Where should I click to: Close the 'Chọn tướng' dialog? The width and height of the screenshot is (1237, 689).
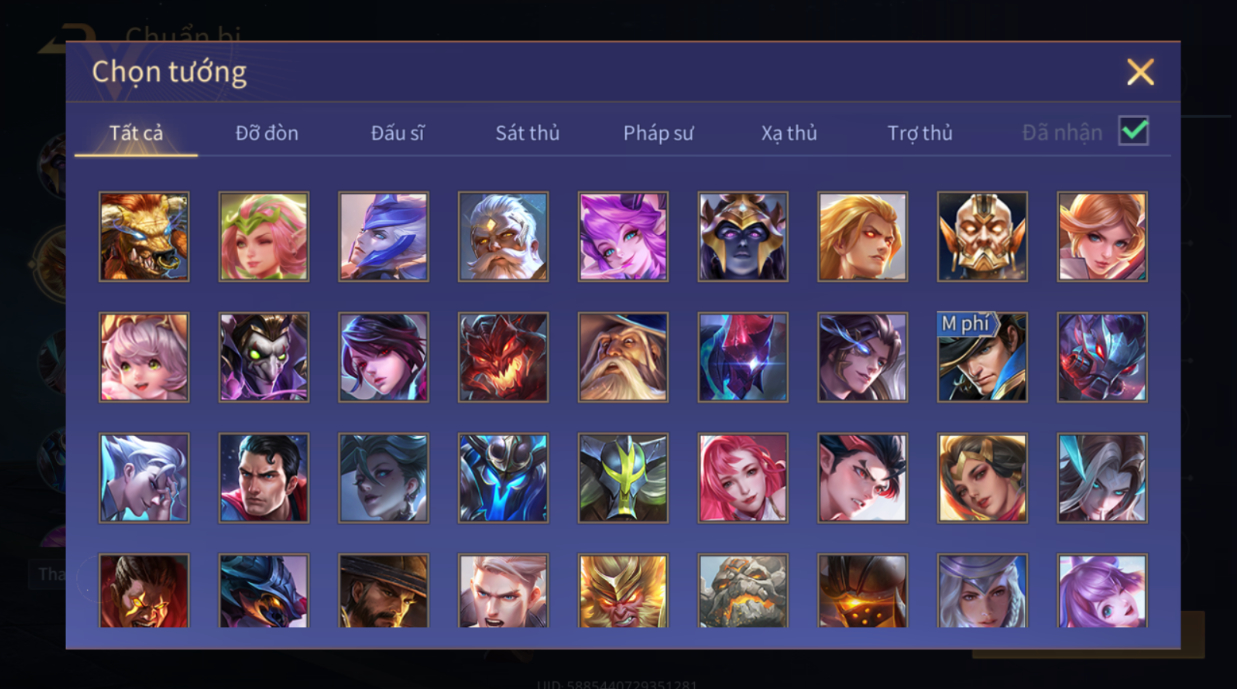click(x=1140, y=72)
